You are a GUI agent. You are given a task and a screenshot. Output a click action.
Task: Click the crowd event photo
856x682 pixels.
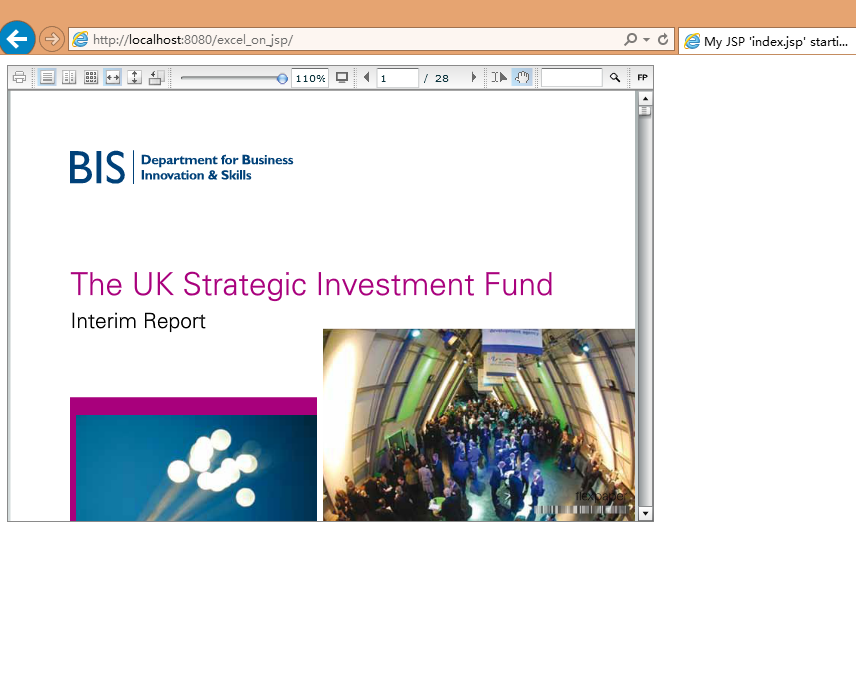tap(479, 425)
